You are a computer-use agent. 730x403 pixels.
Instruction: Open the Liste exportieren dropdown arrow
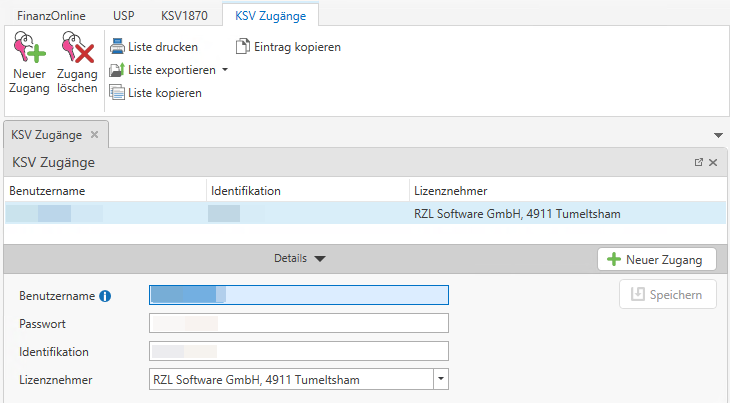pos(225,70)
